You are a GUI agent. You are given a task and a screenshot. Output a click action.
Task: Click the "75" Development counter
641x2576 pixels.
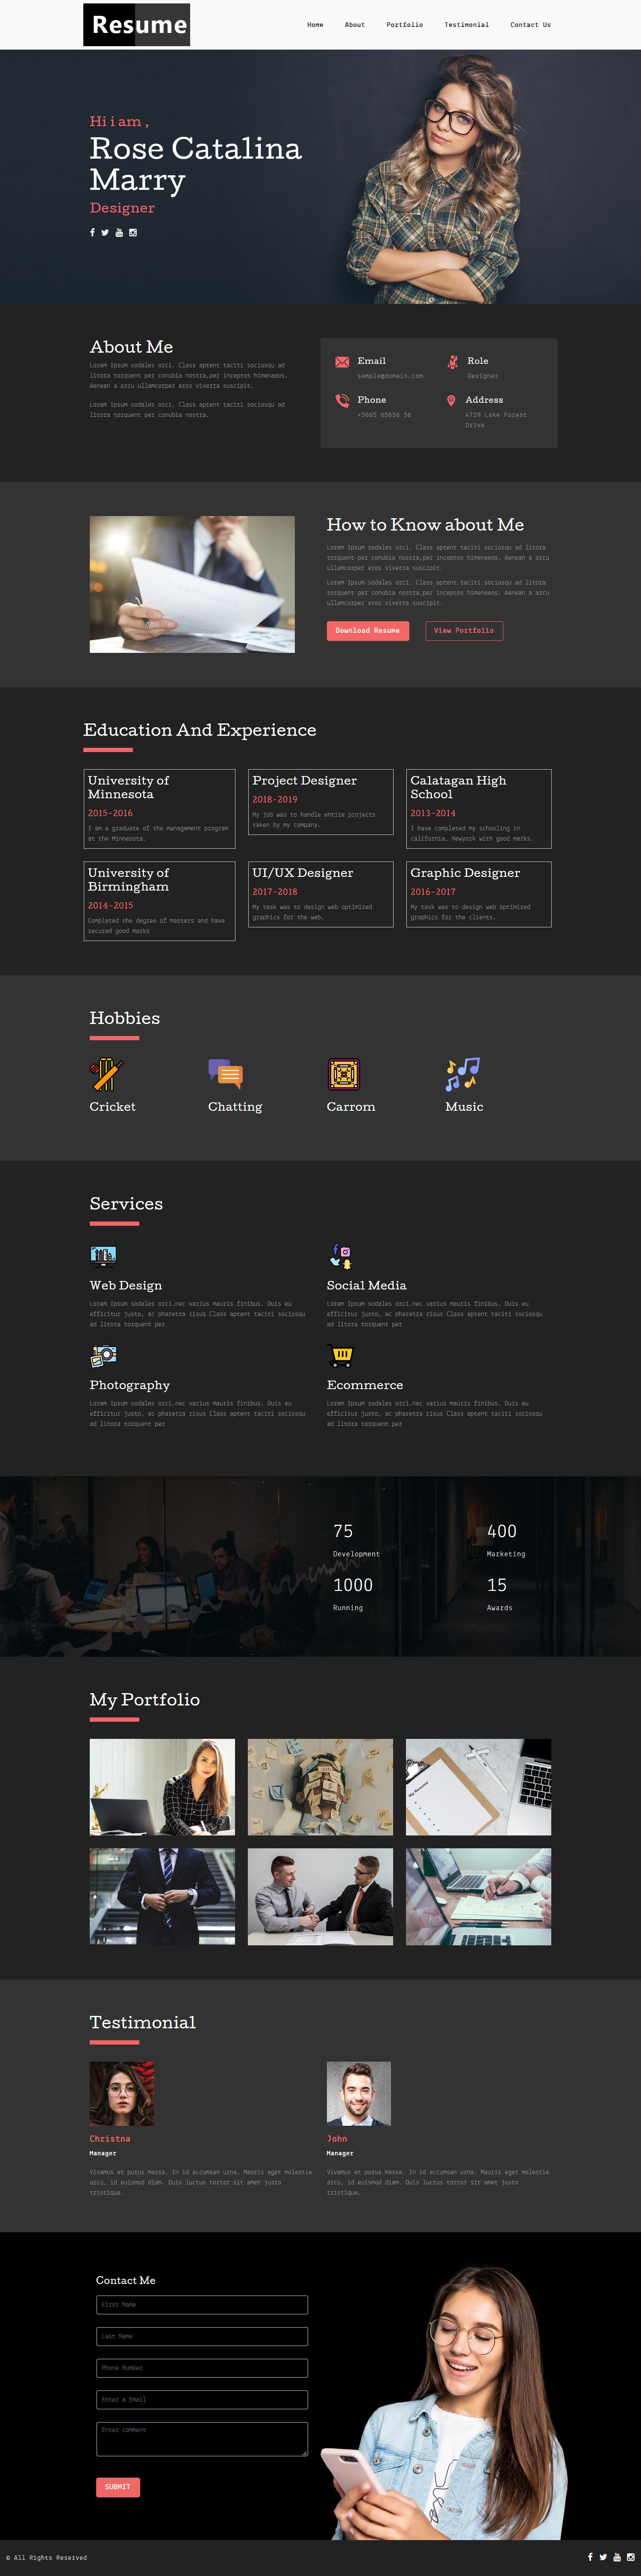coord(343,1531)
